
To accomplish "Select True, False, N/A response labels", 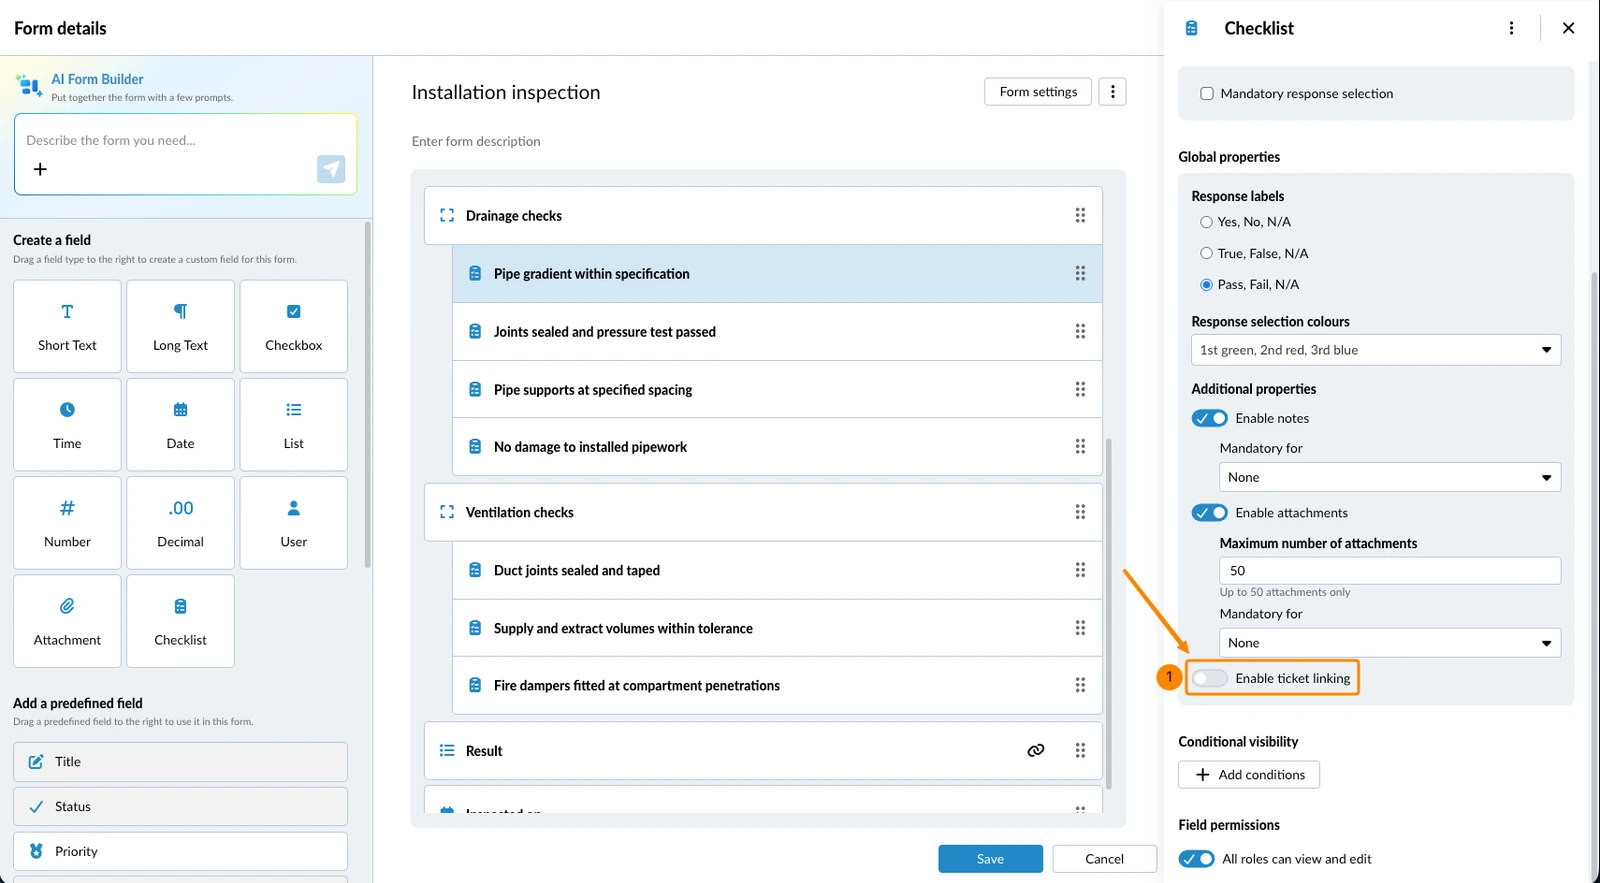I will (1206, 253).
